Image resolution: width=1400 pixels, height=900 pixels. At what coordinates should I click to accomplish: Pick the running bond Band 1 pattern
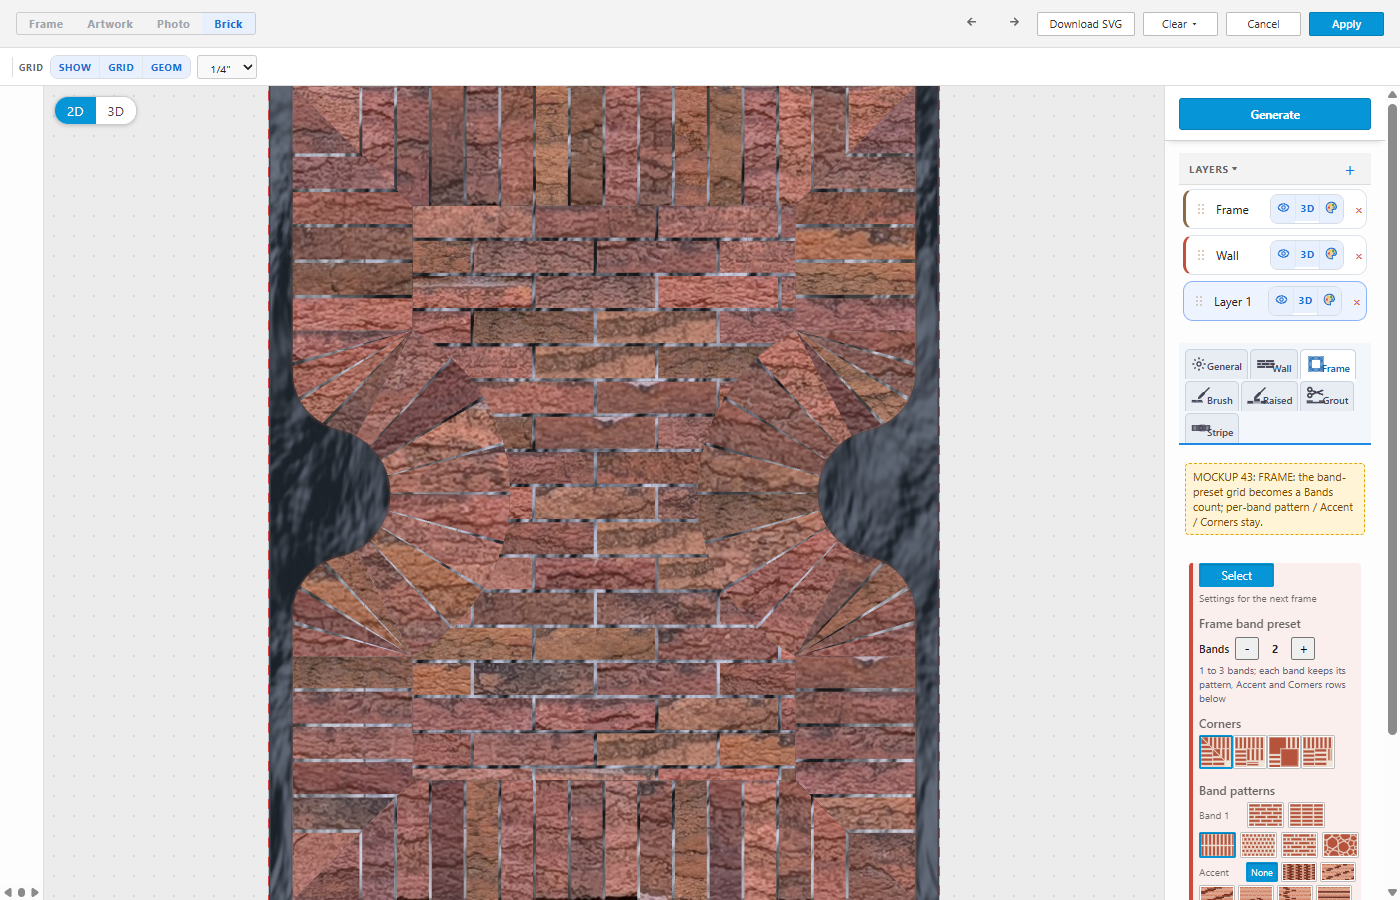tap(1265, 815)
